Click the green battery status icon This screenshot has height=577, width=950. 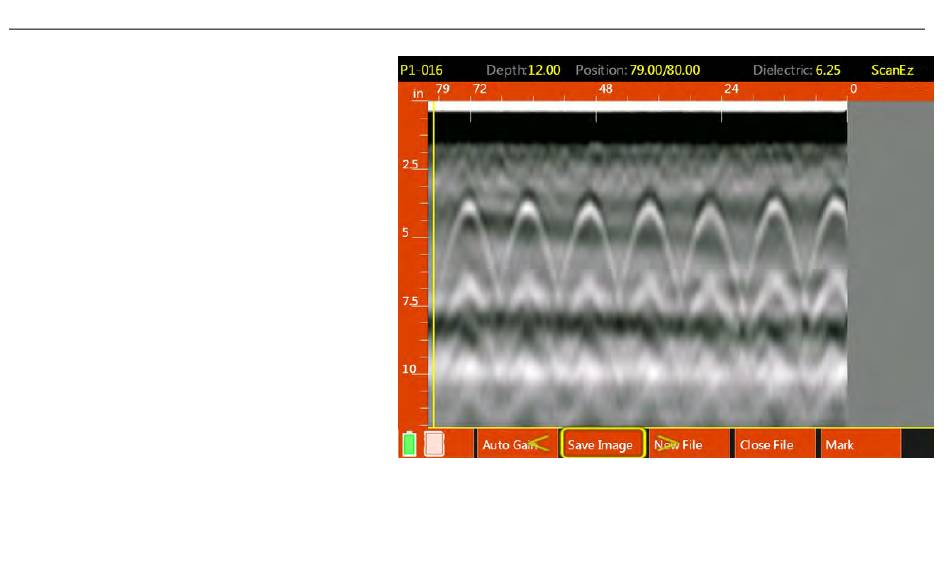(x=409, y=444)
